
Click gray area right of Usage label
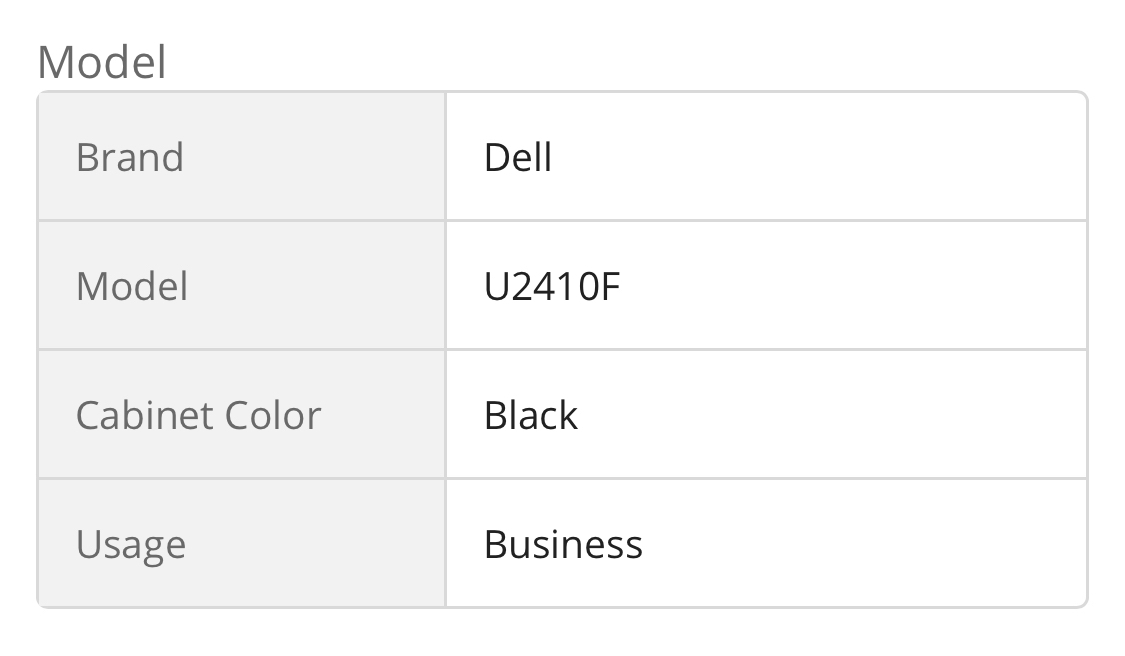[316, 545]
